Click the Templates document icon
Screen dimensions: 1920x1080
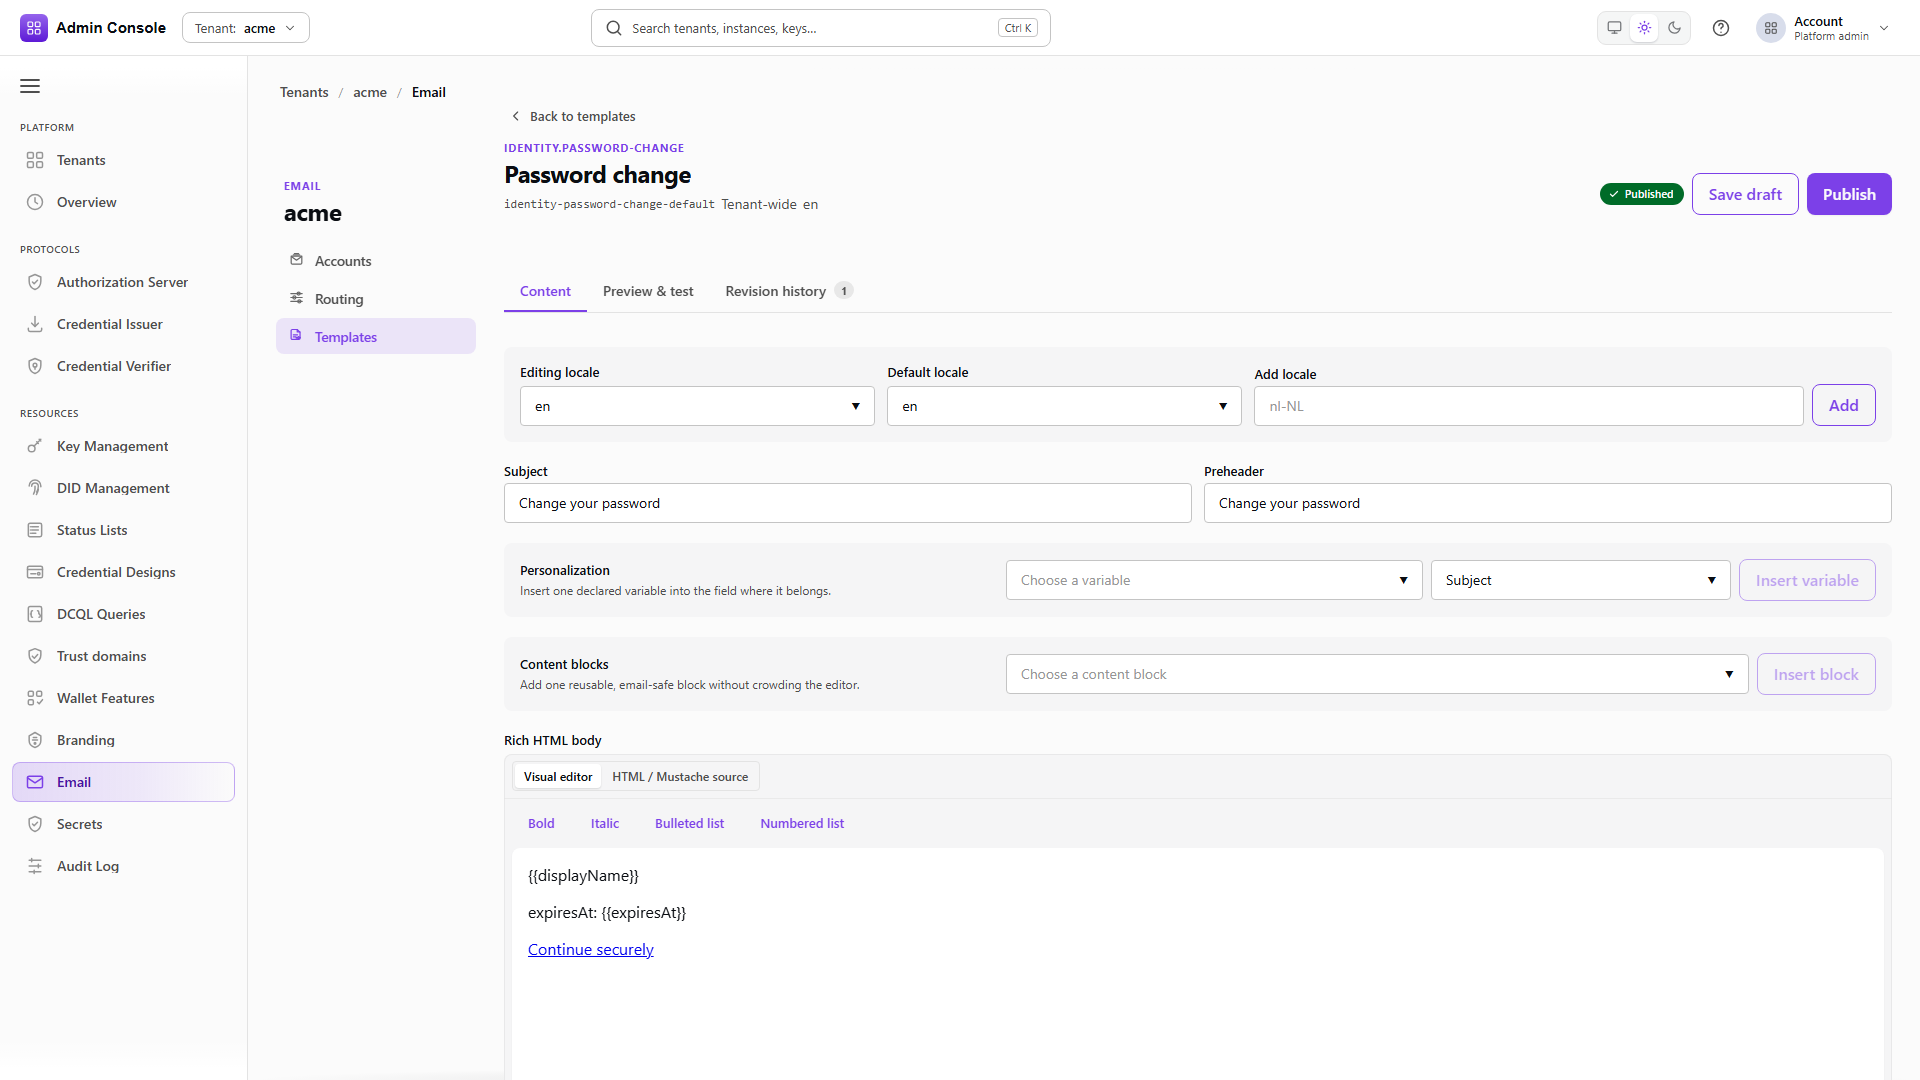296,336
